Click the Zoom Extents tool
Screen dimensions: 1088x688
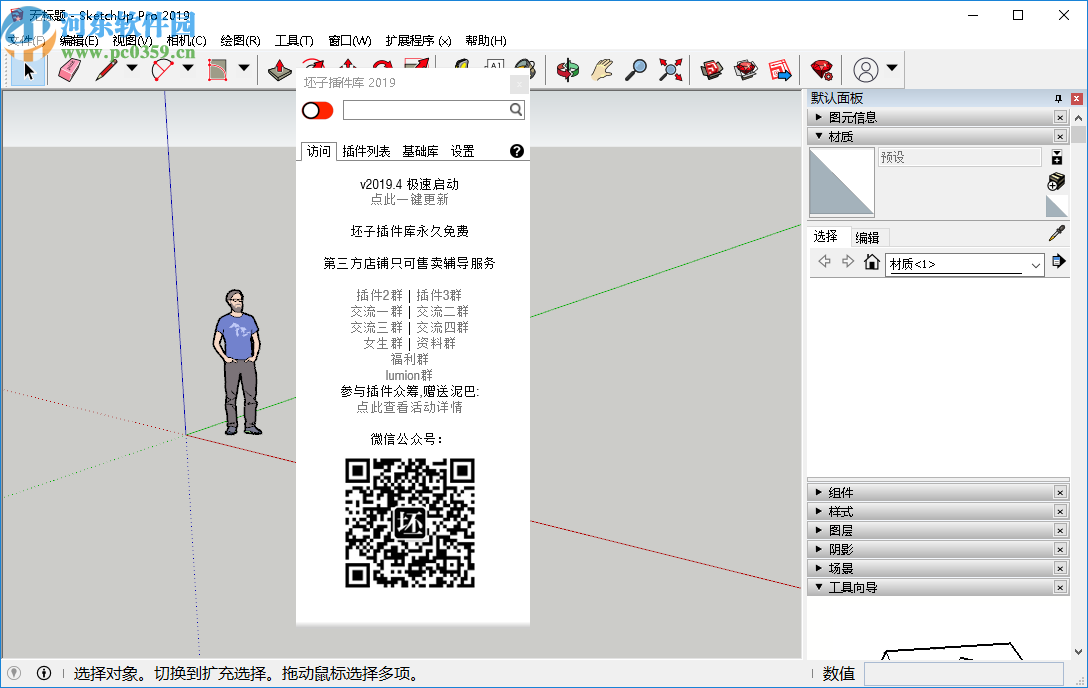[x=670, y=69]
